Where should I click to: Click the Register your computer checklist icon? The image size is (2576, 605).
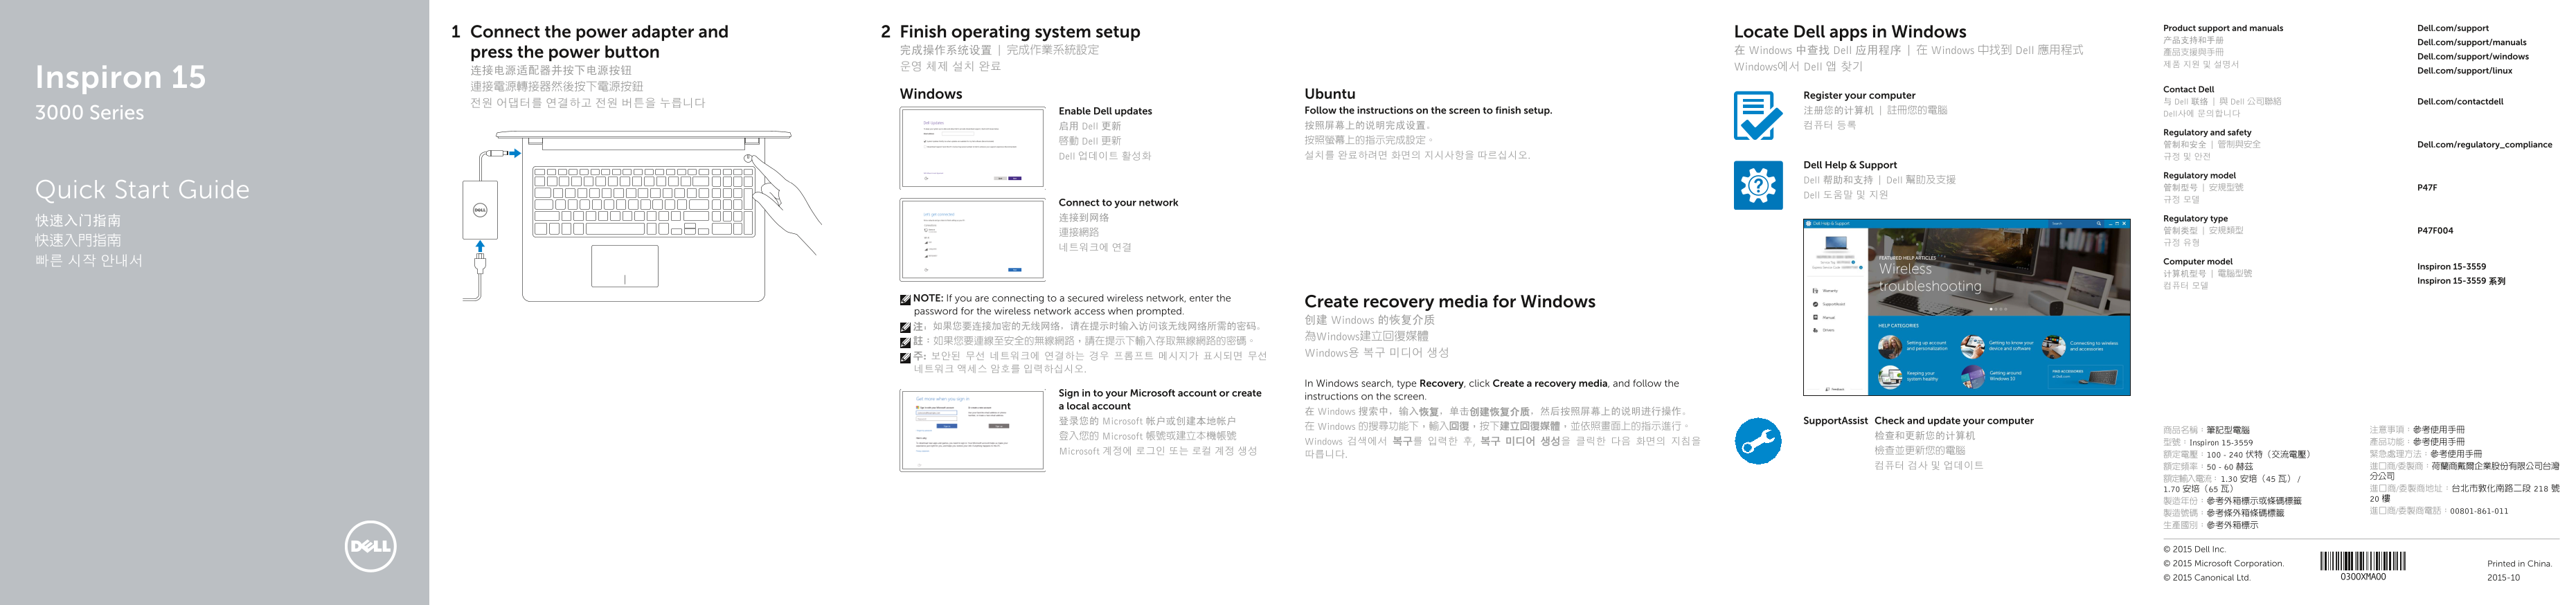click(1758, 116)
